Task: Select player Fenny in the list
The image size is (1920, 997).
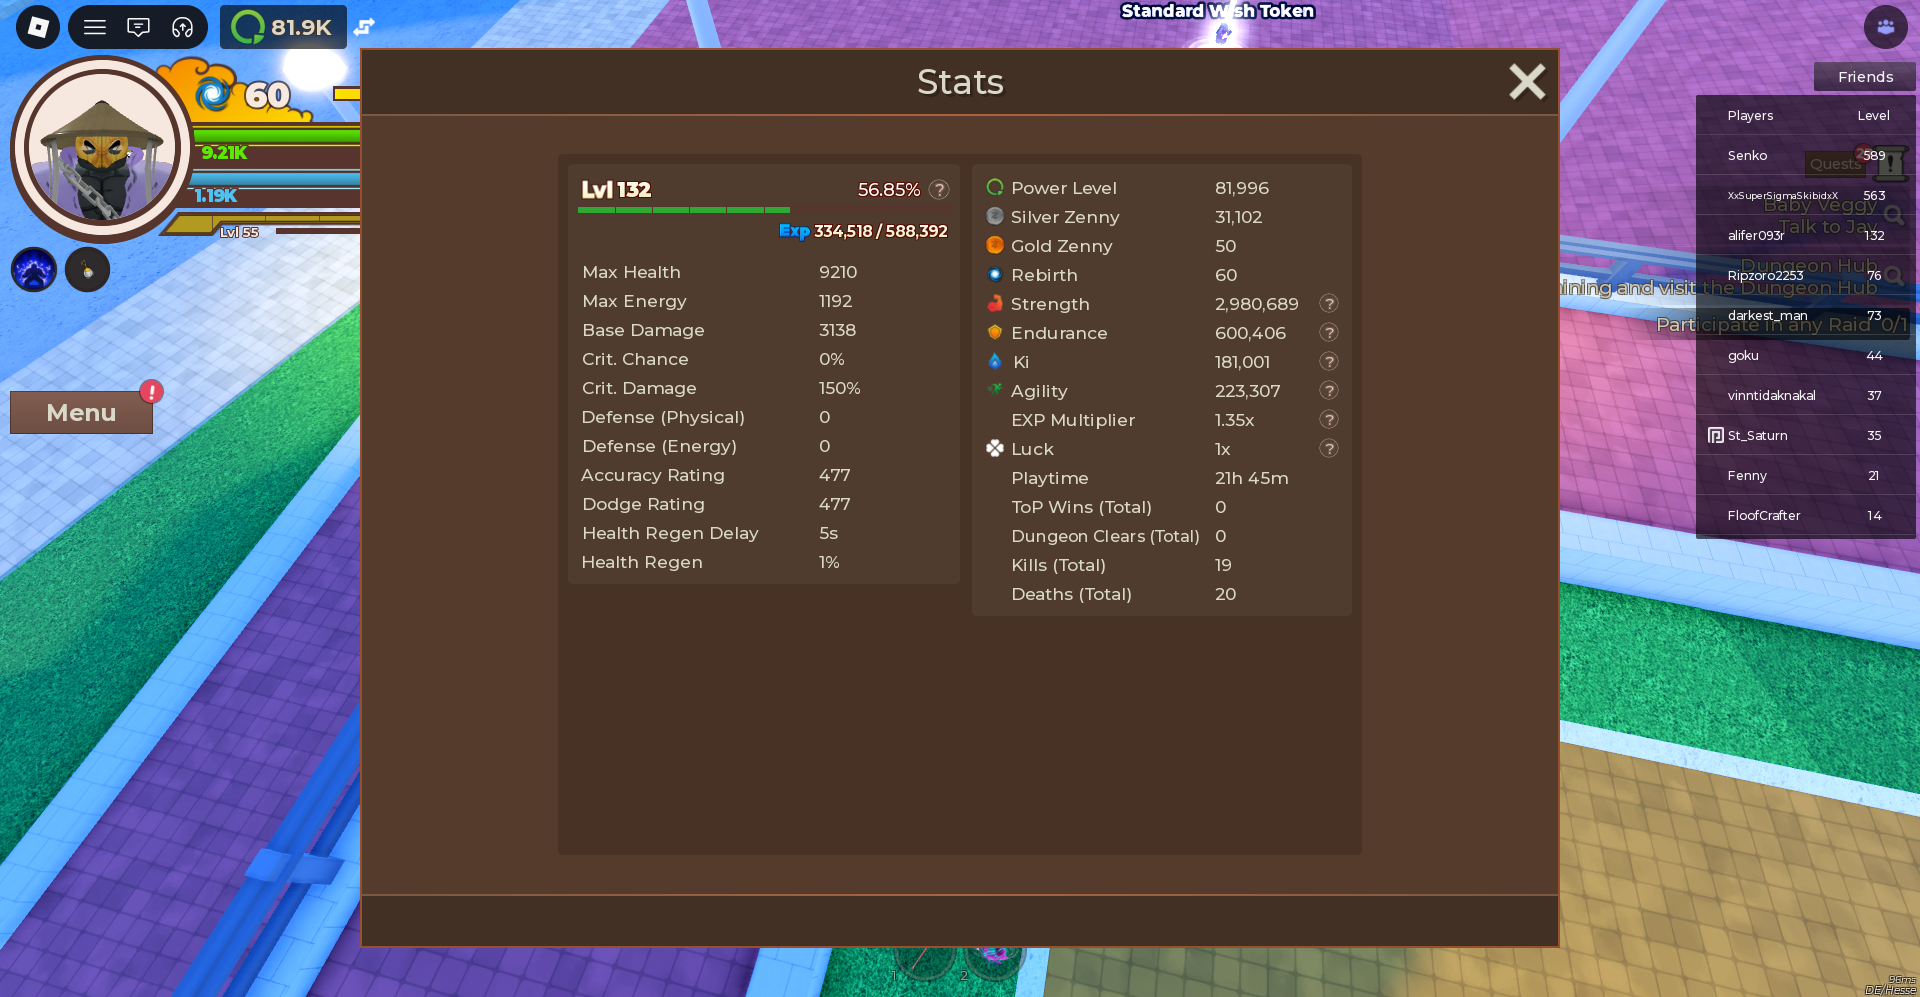Action: coord(1806,475)
